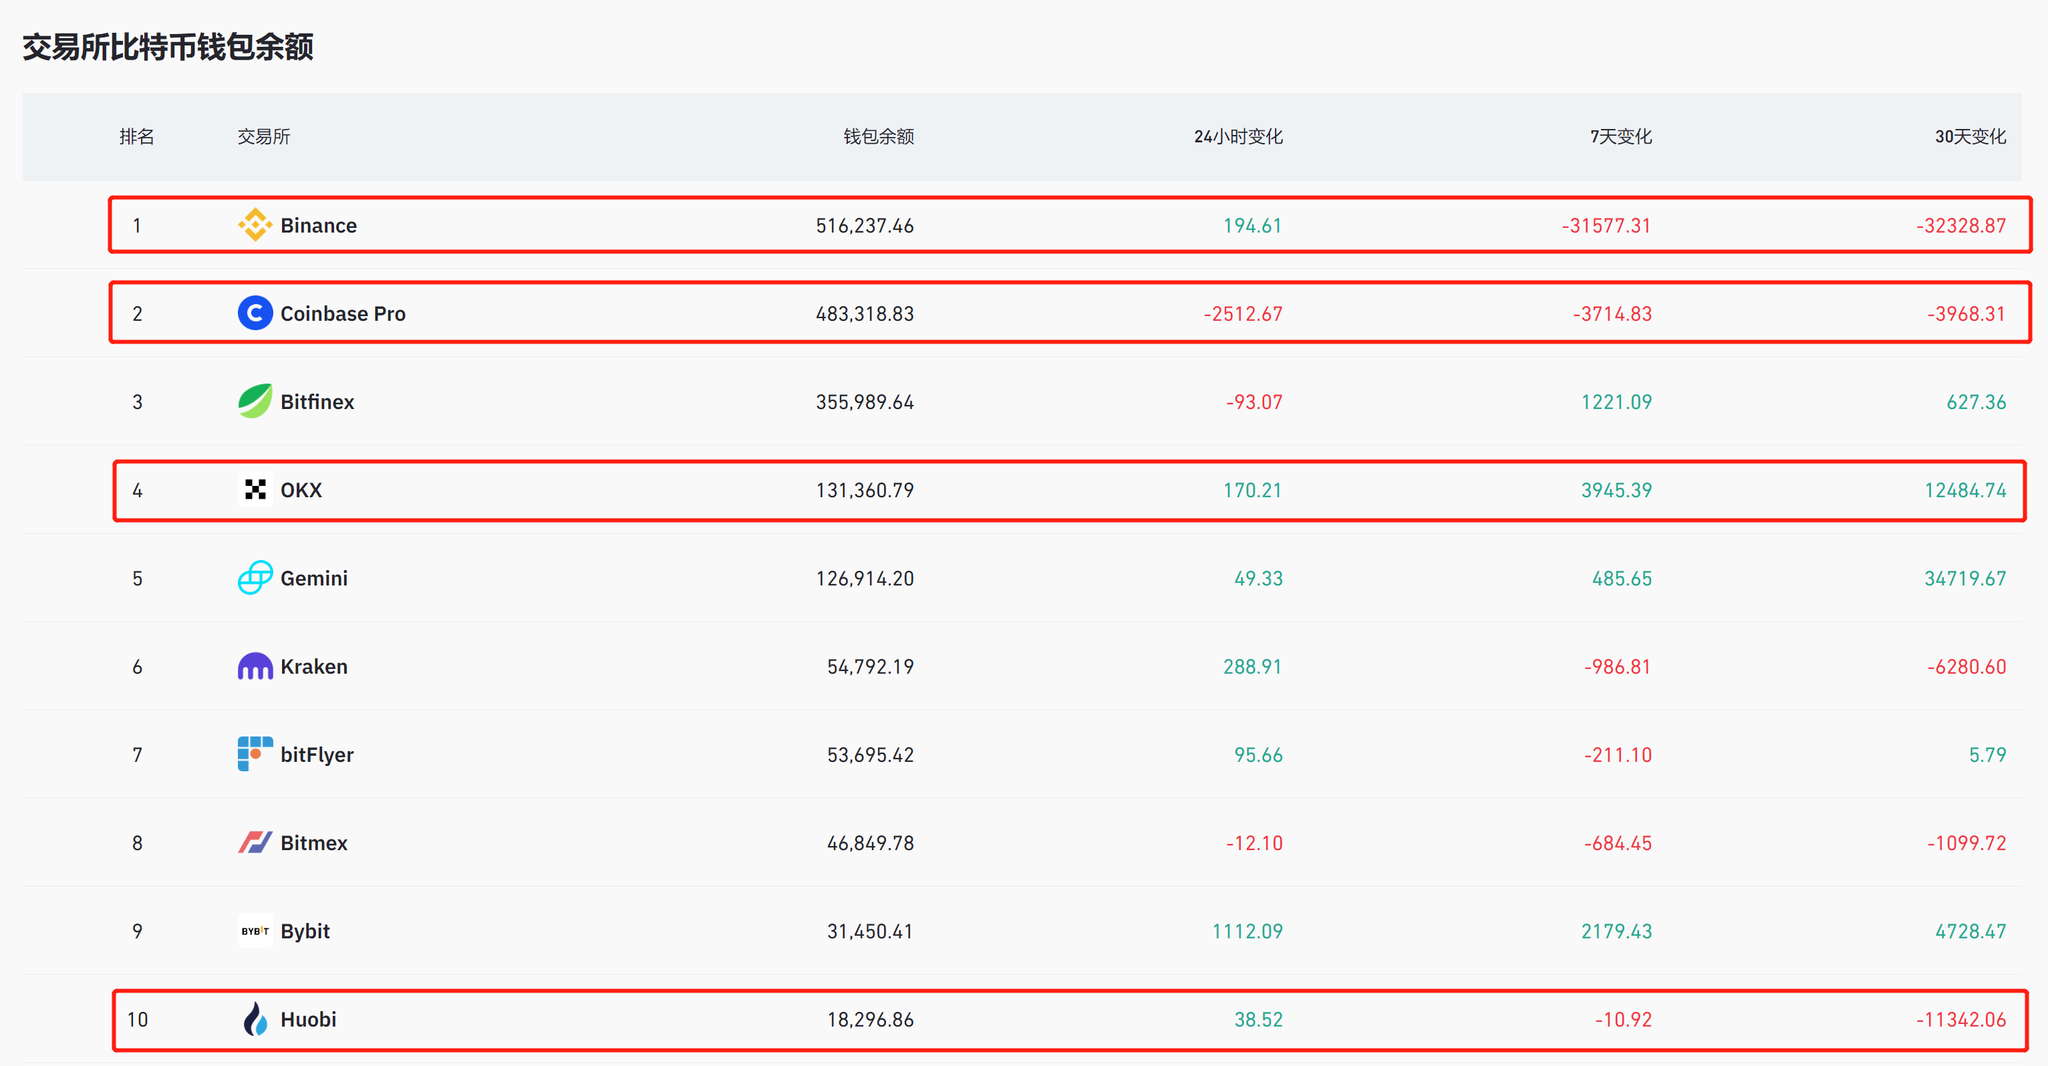Open the Huobi exchange name link
The width and height of the screenshot is (2048, 1066).
click(308, 1019)
